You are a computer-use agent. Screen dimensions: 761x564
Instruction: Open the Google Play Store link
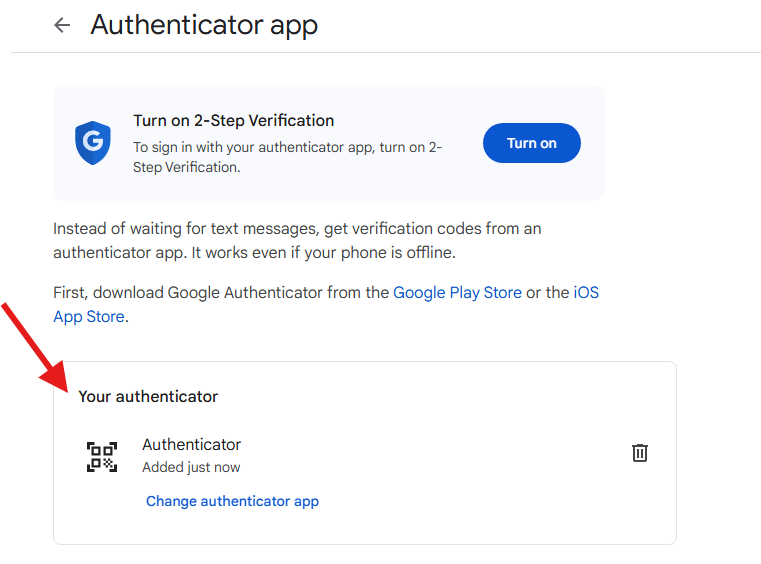pos(457,293)
